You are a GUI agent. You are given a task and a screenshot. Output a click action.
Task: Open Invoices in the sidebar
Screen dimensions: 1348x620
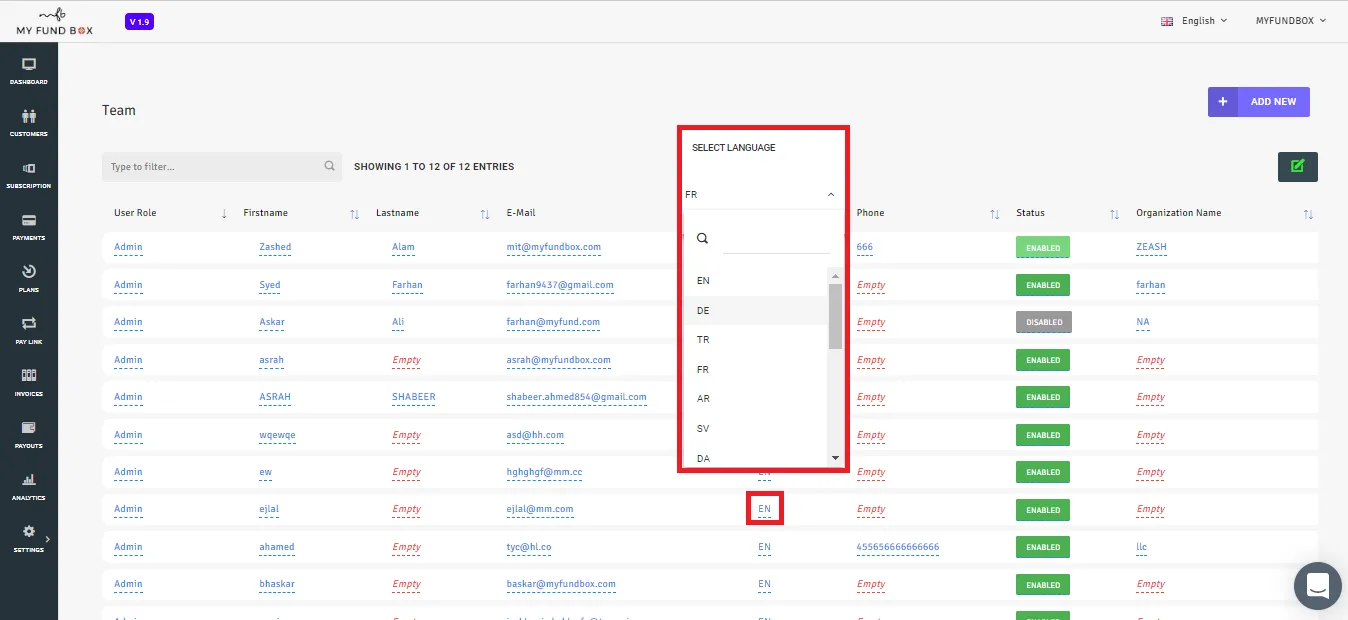tap(29, 382)
